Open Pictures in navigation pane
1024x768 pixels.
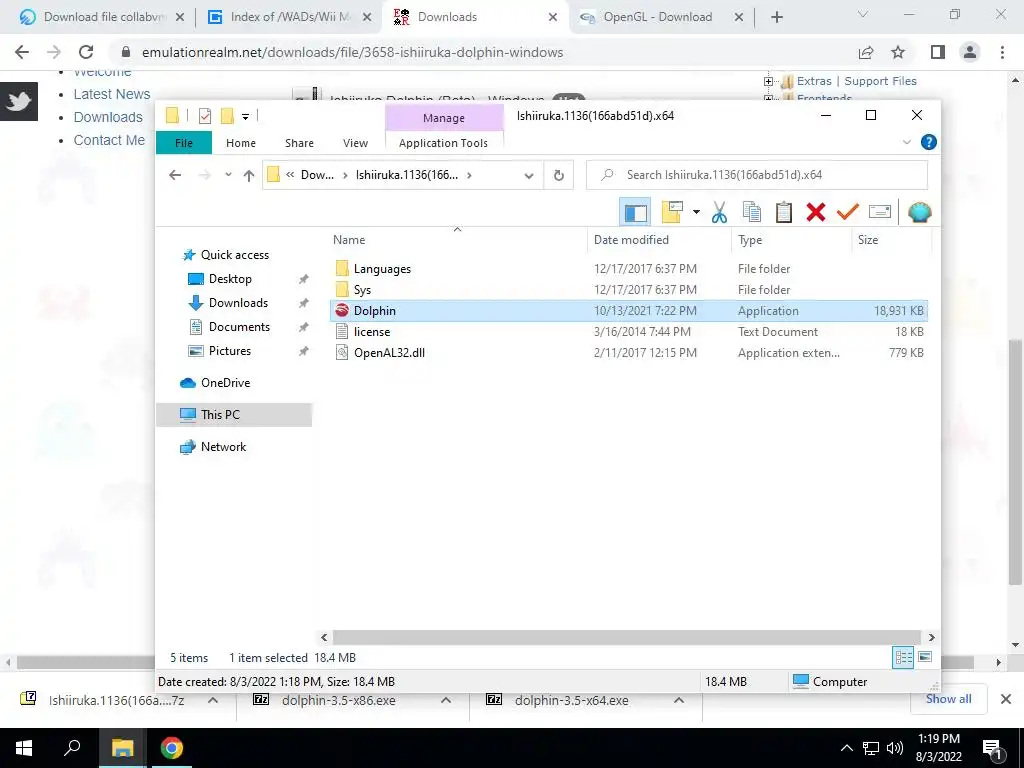point(229,351)
